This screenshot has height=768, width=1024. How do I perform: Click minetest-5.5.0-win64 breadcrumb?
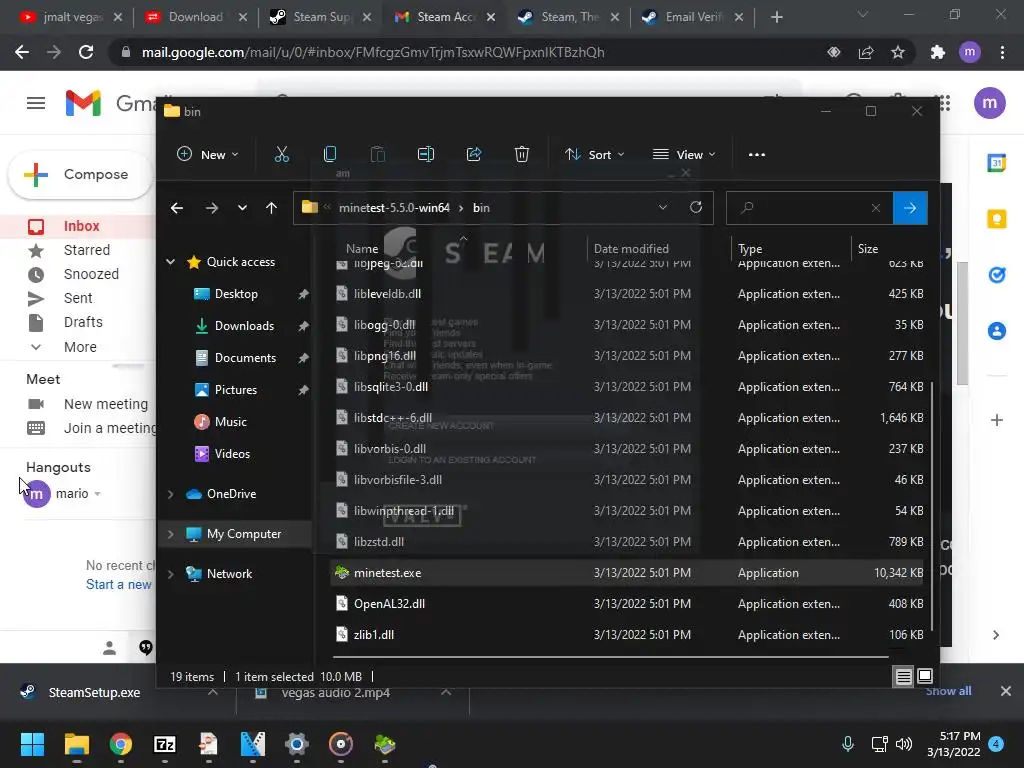pos(394,208)
